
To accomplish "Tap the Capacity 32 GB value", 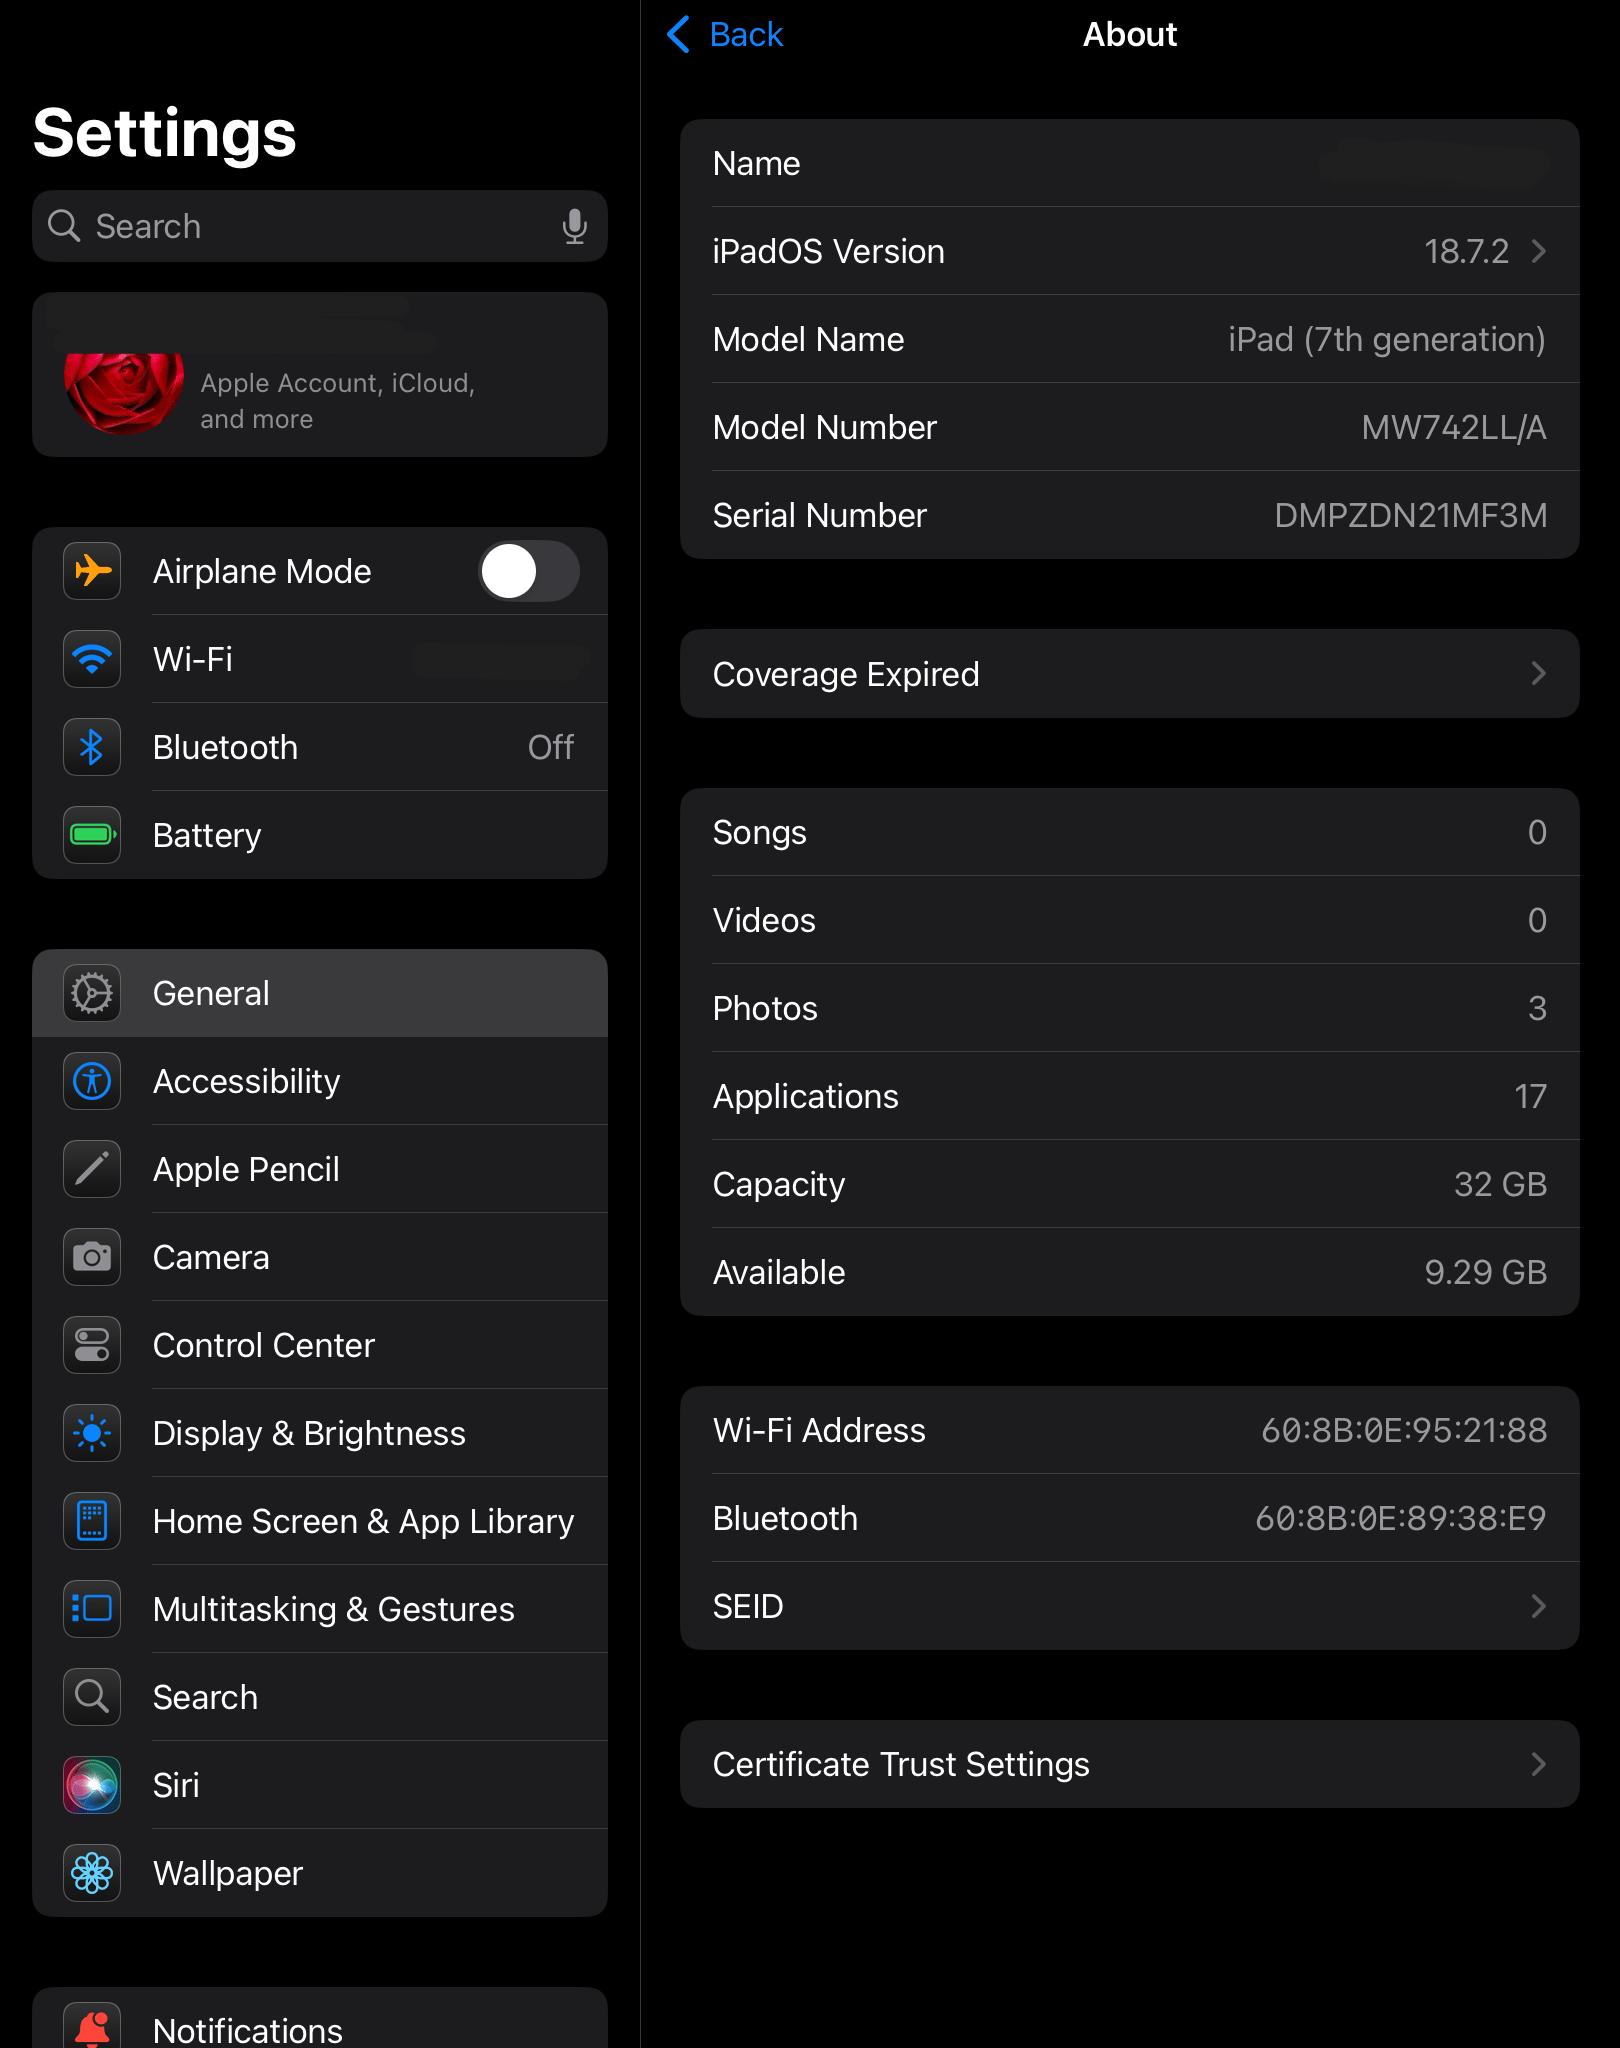I will 1500,1184.
